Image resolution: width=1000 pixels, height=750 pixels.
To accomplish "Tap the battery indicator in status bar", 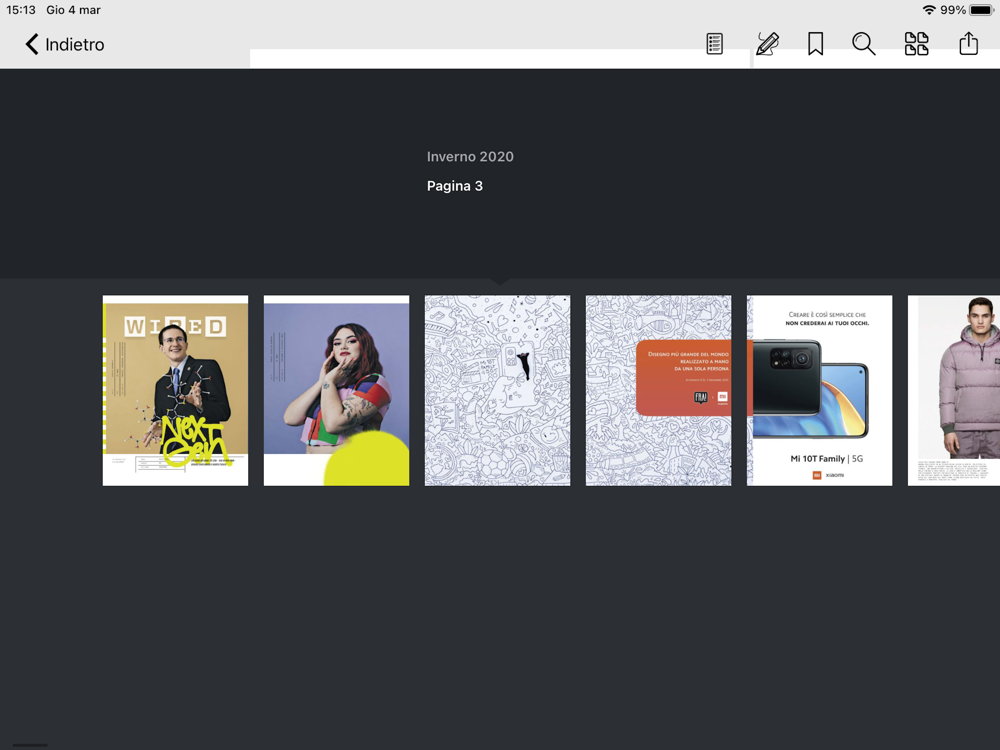I will tap(981, 10).
